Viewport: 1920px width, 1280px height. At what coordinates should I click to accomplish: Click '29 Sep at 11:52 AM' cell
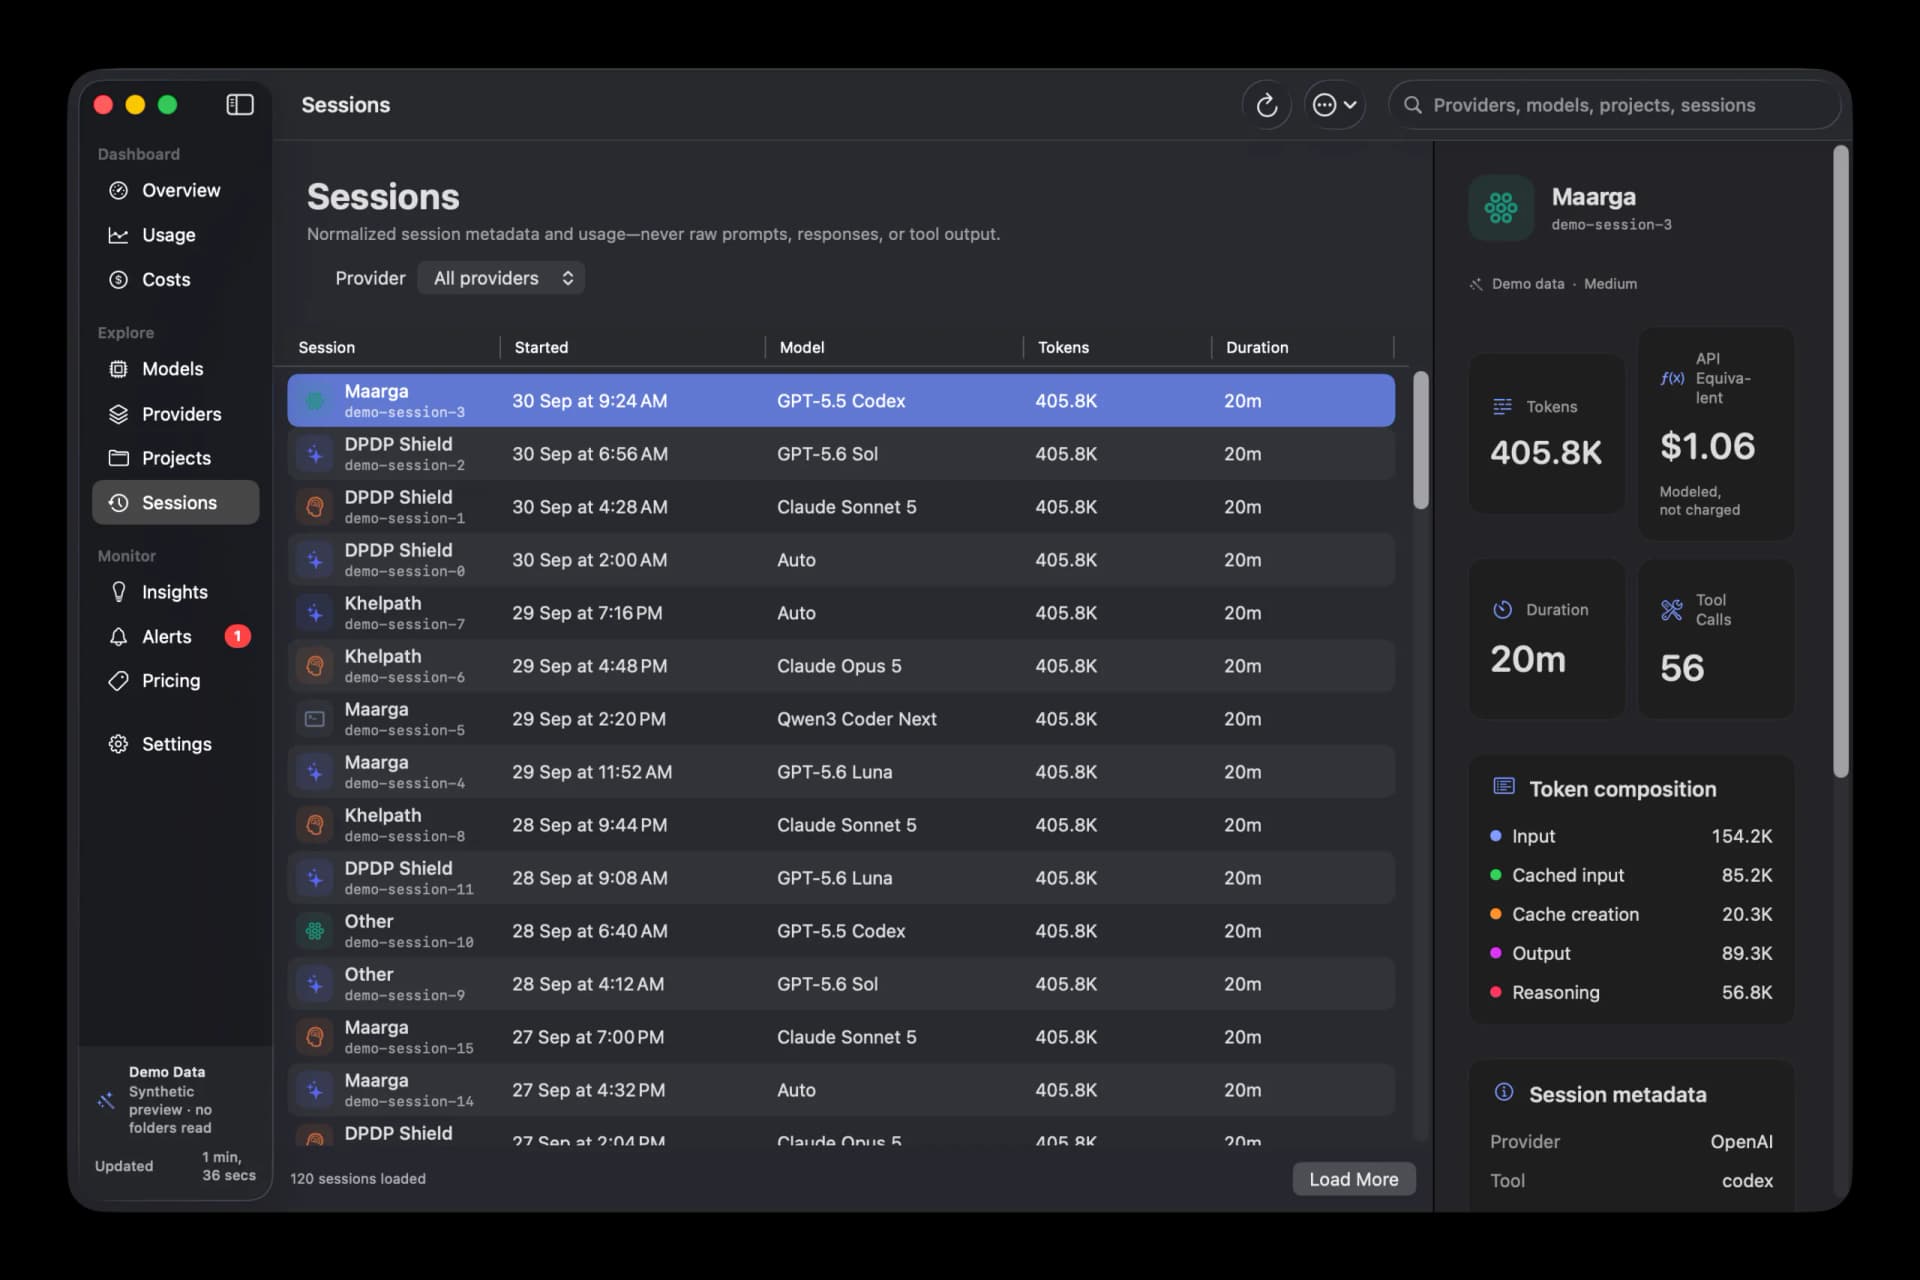[592, 772]
